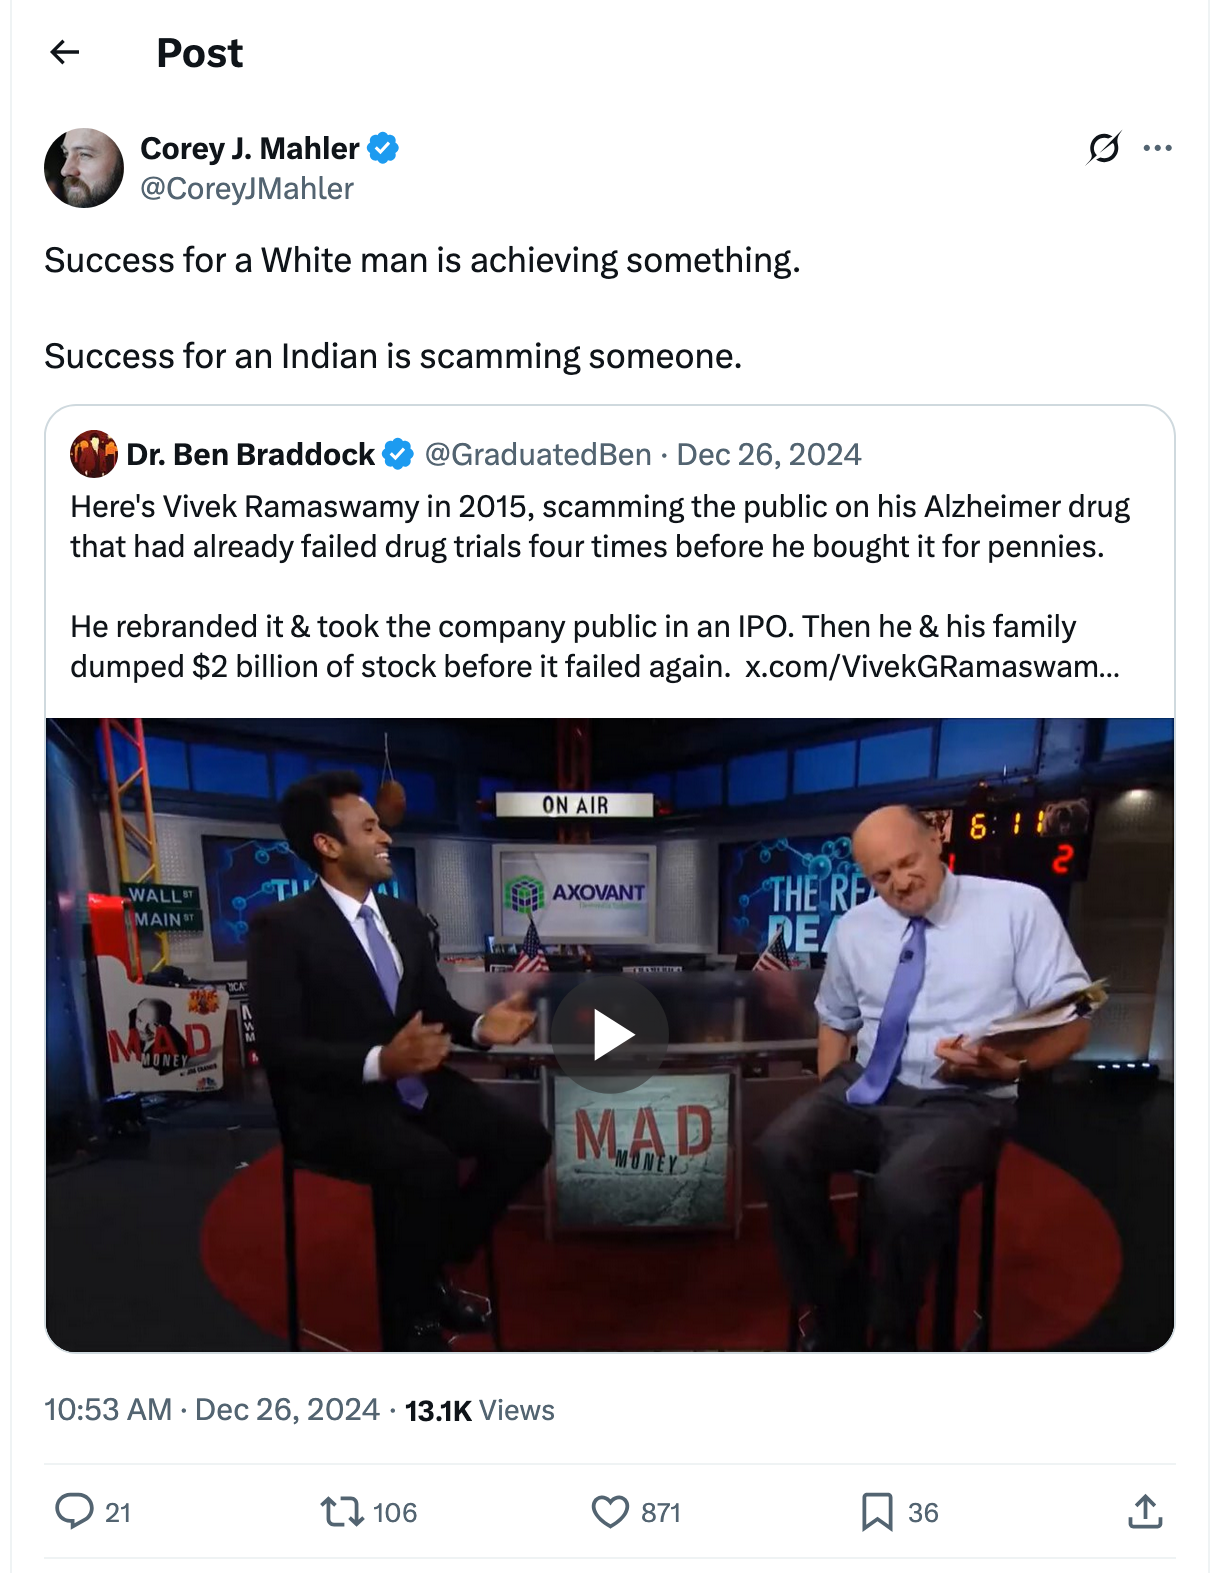Click the 10:53 AM Dec 26 timestamp
The width and height of the screenshot is (1227, 1573).
click(212, 1410)
